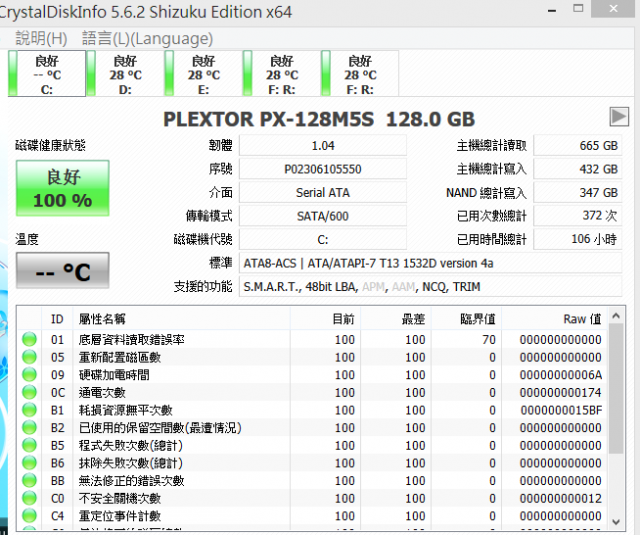Select the 抹除失敗次數(總計) attribute row
Image resolution: width=640 pixels, height=535 pixels.
(313, 463)
